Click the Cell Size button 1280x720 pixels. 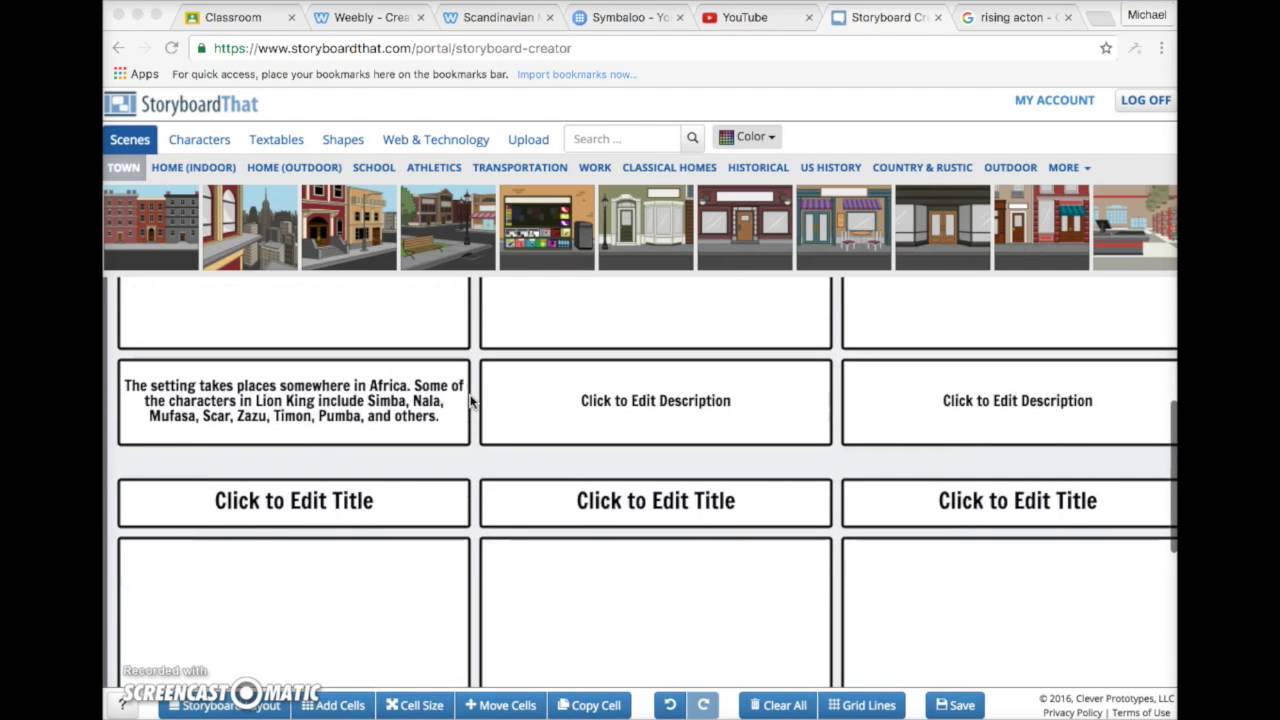(414, 705)
